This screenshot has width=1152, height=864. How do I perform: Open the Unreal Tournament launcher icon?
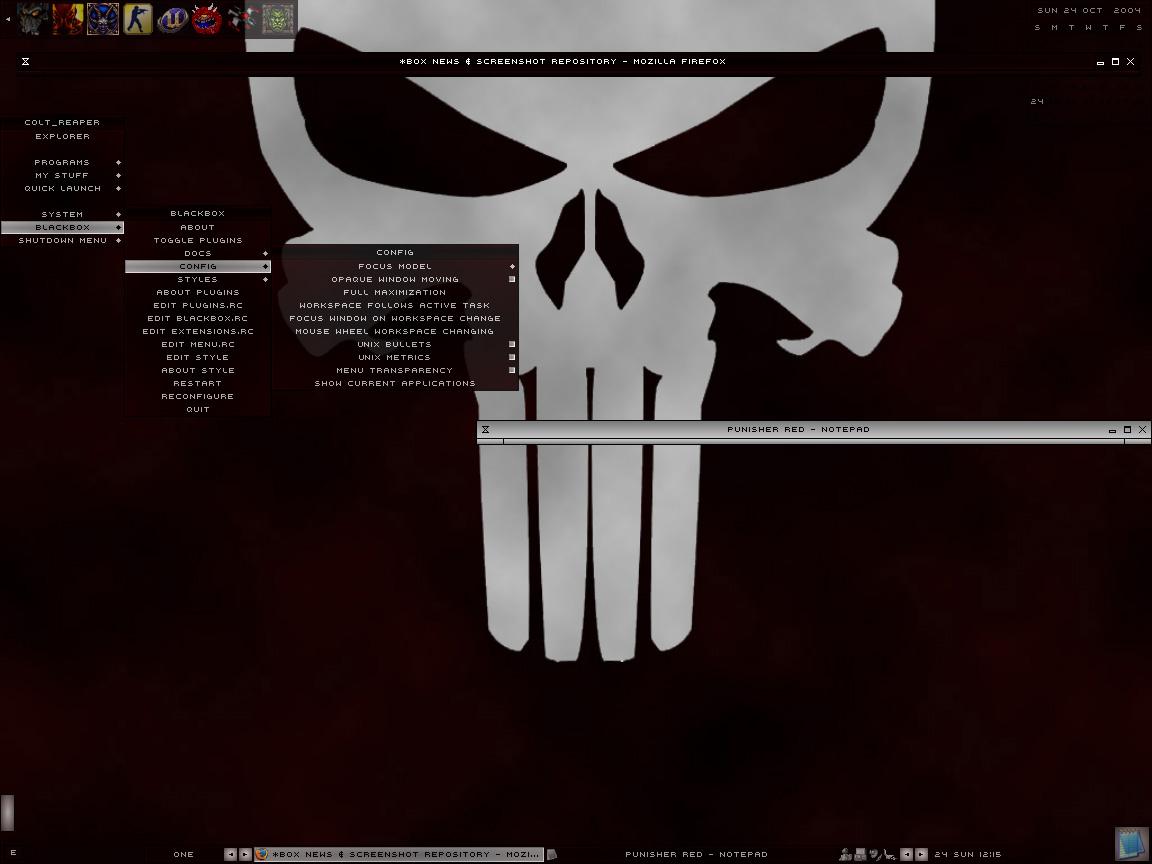coord(173,18)
